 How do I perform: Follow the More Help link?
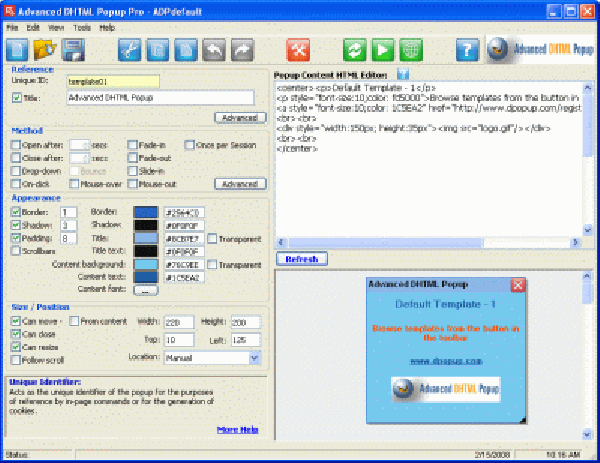click(x=238, y=430)
